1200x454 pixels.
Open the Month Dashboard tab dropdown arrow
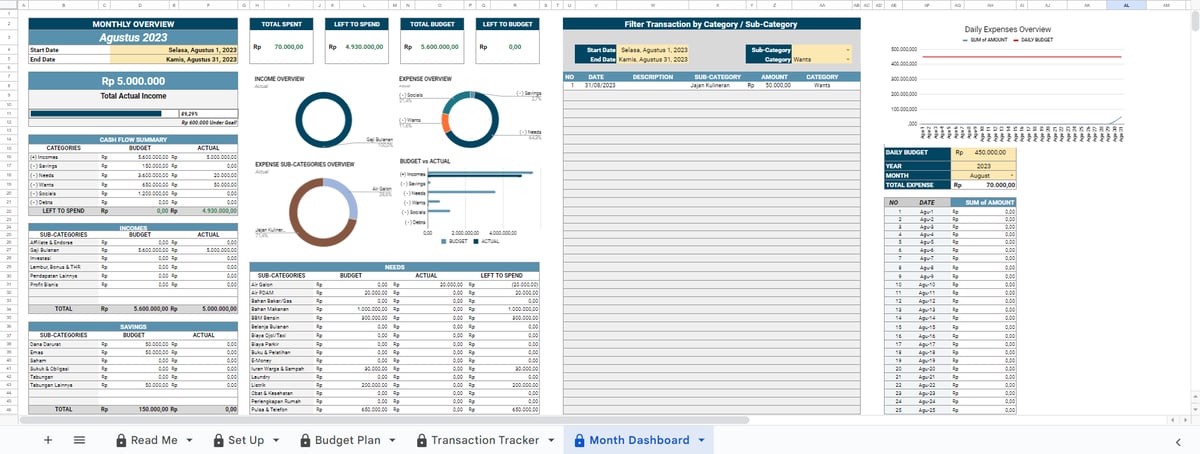pos(700,440)
